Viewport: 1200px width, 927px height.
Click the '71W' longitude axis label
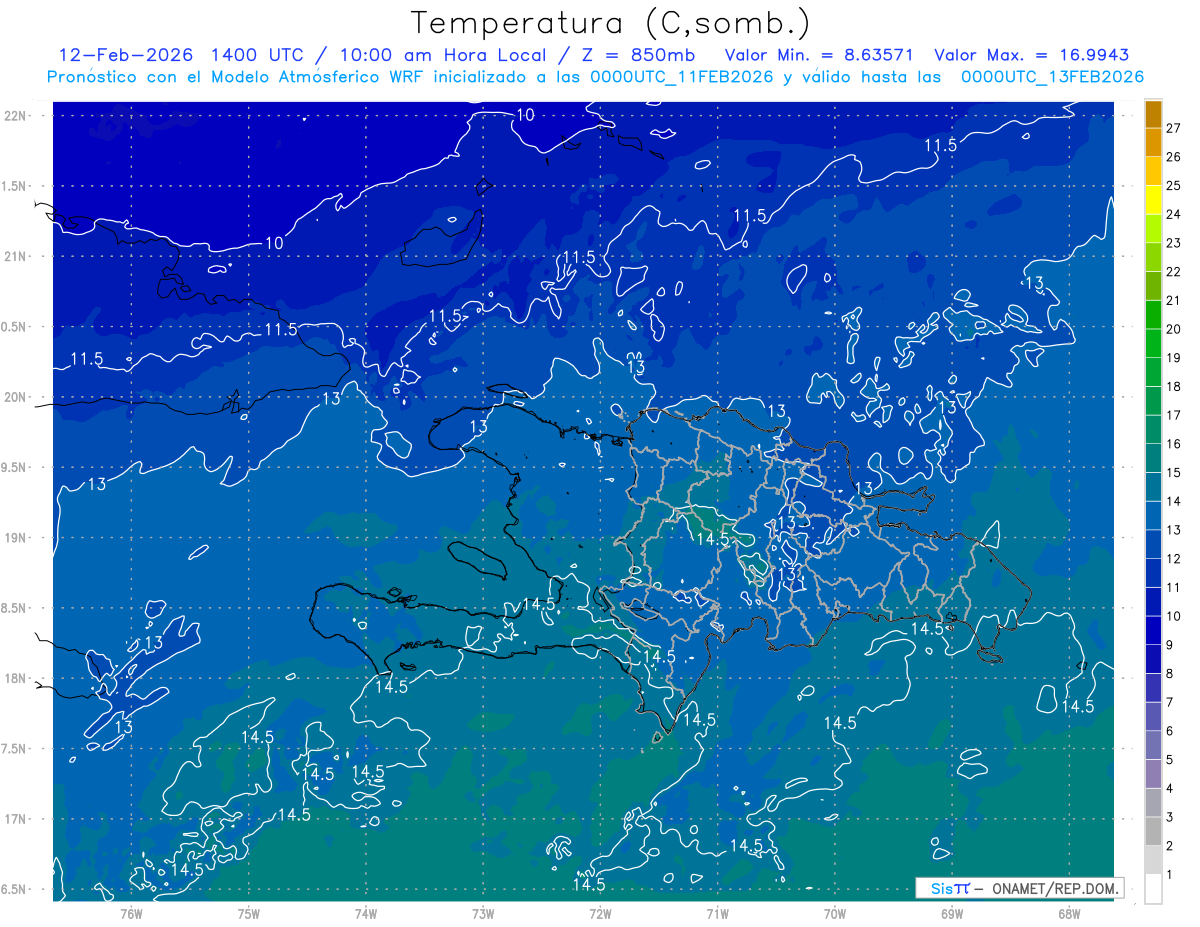(x=717, y=914)
